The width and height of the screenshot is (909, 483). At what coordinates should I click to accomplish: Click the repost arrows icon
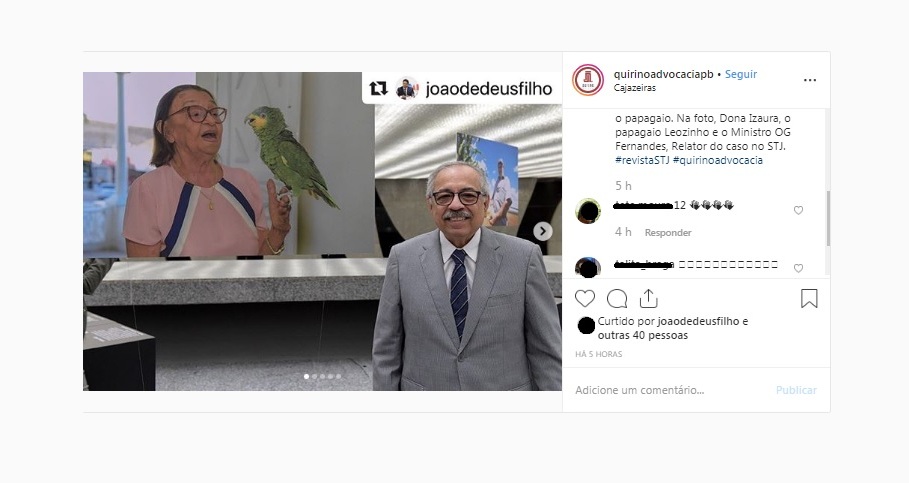[378, 88]
